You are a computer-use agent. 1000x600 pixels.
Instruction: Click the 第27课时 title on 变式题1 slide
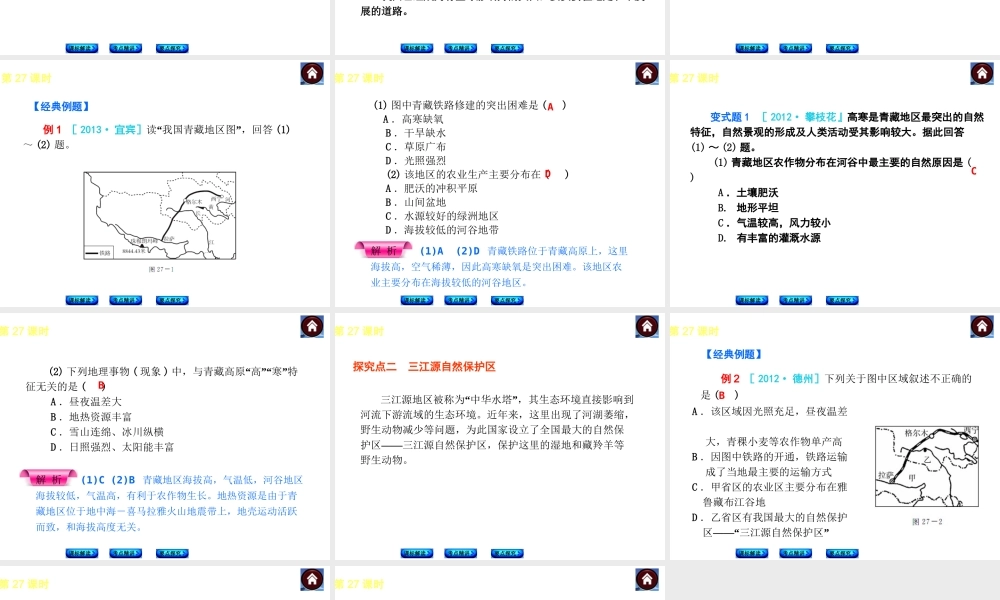pyautogui.click(x=694, y=78)
